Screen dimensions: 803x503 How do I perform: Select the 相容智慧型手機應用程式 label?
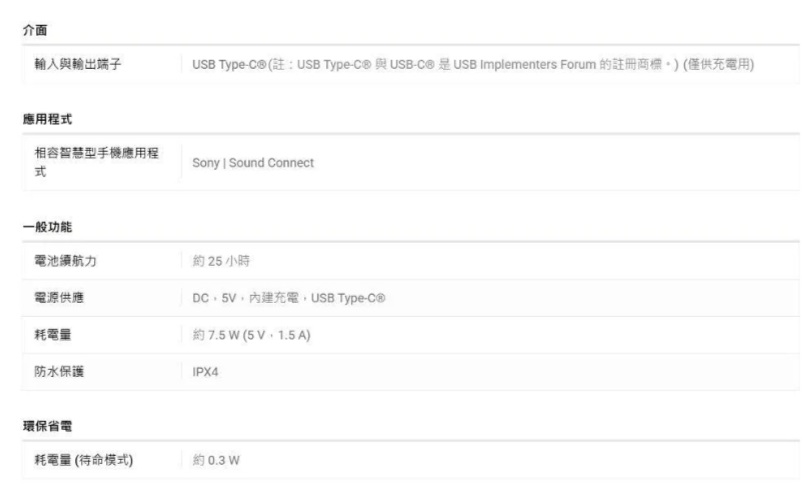click(x=96, y=162)
